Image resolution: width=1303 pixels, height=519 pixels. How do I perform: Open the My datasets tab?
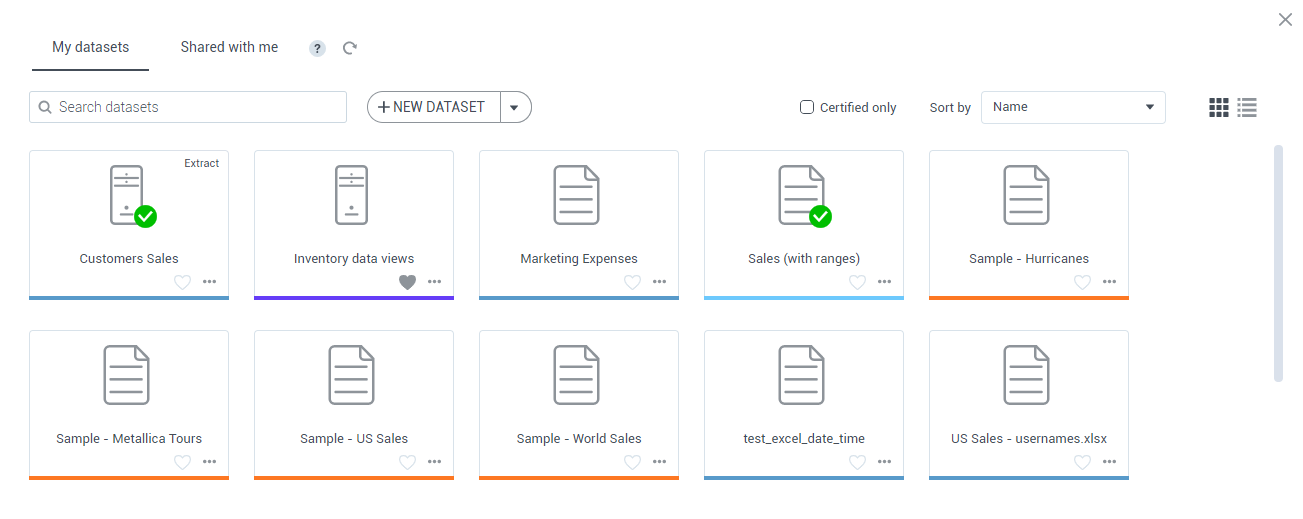(90, 47)
